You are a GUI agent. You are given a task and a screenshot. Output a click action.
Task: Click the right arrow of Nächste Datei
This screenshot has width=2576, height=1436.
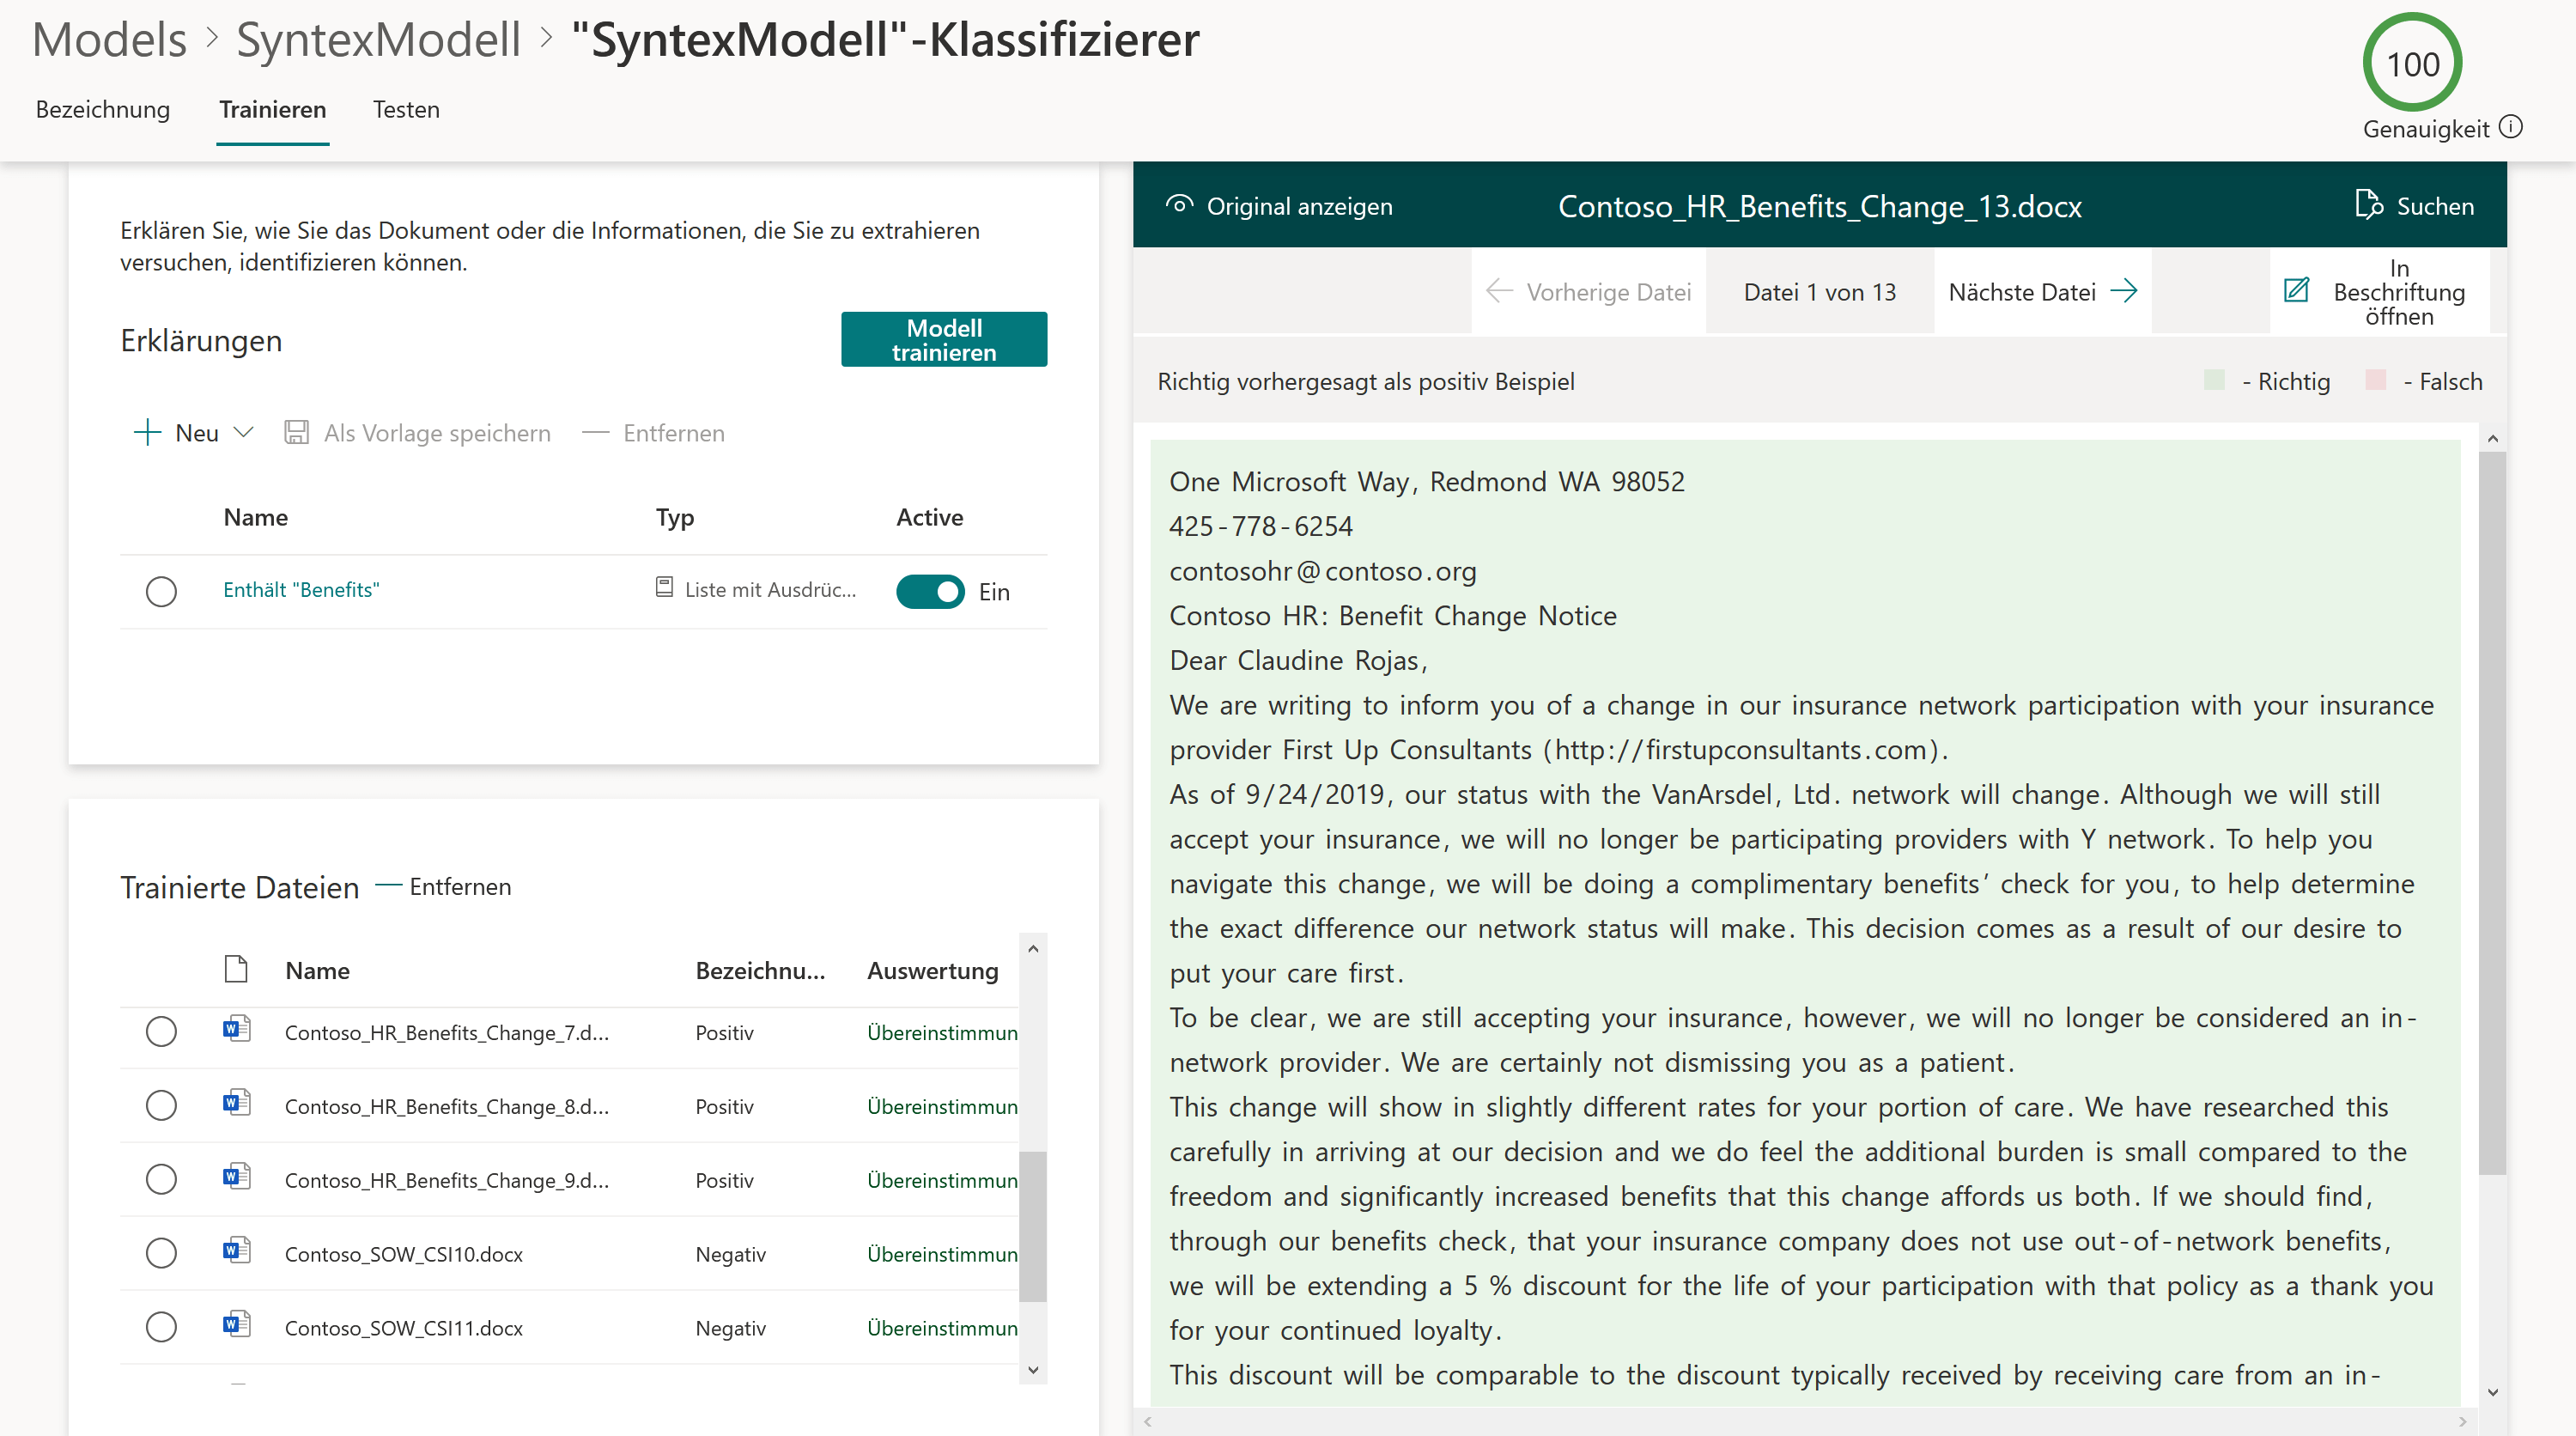coord(2124,291)
